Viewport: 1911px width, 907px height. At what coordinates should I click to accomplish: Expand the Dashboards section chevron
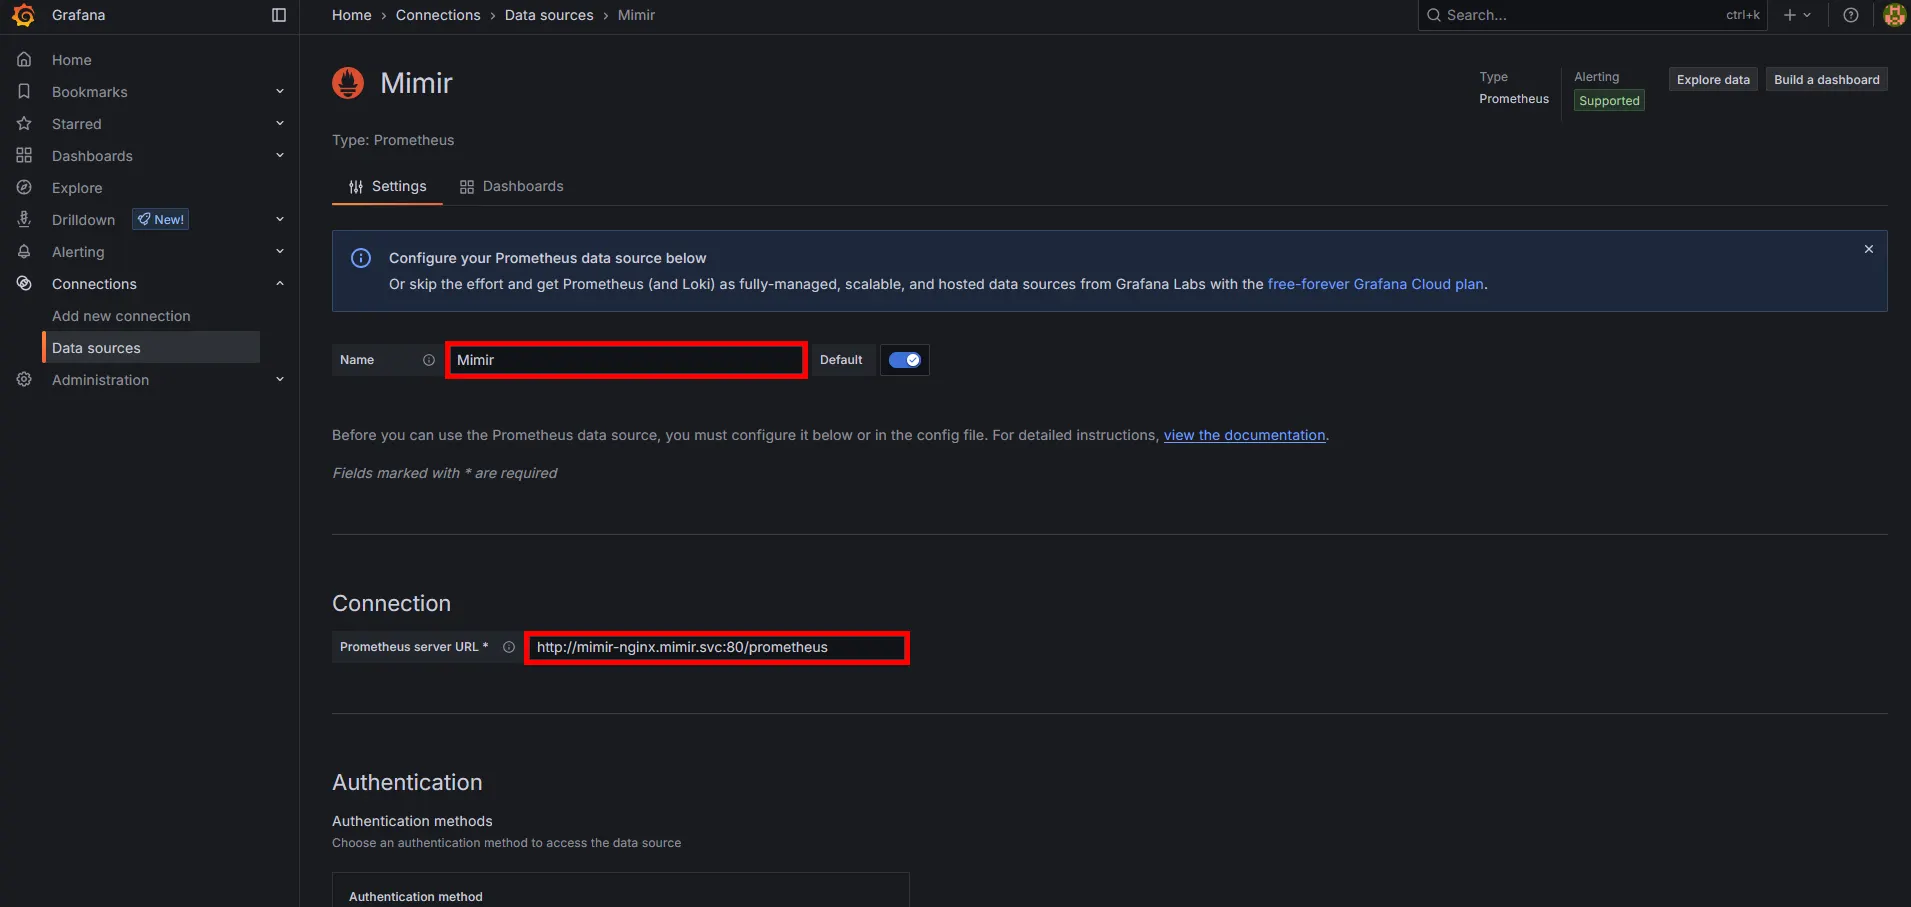pyautogui.click(x=280, y=156)
